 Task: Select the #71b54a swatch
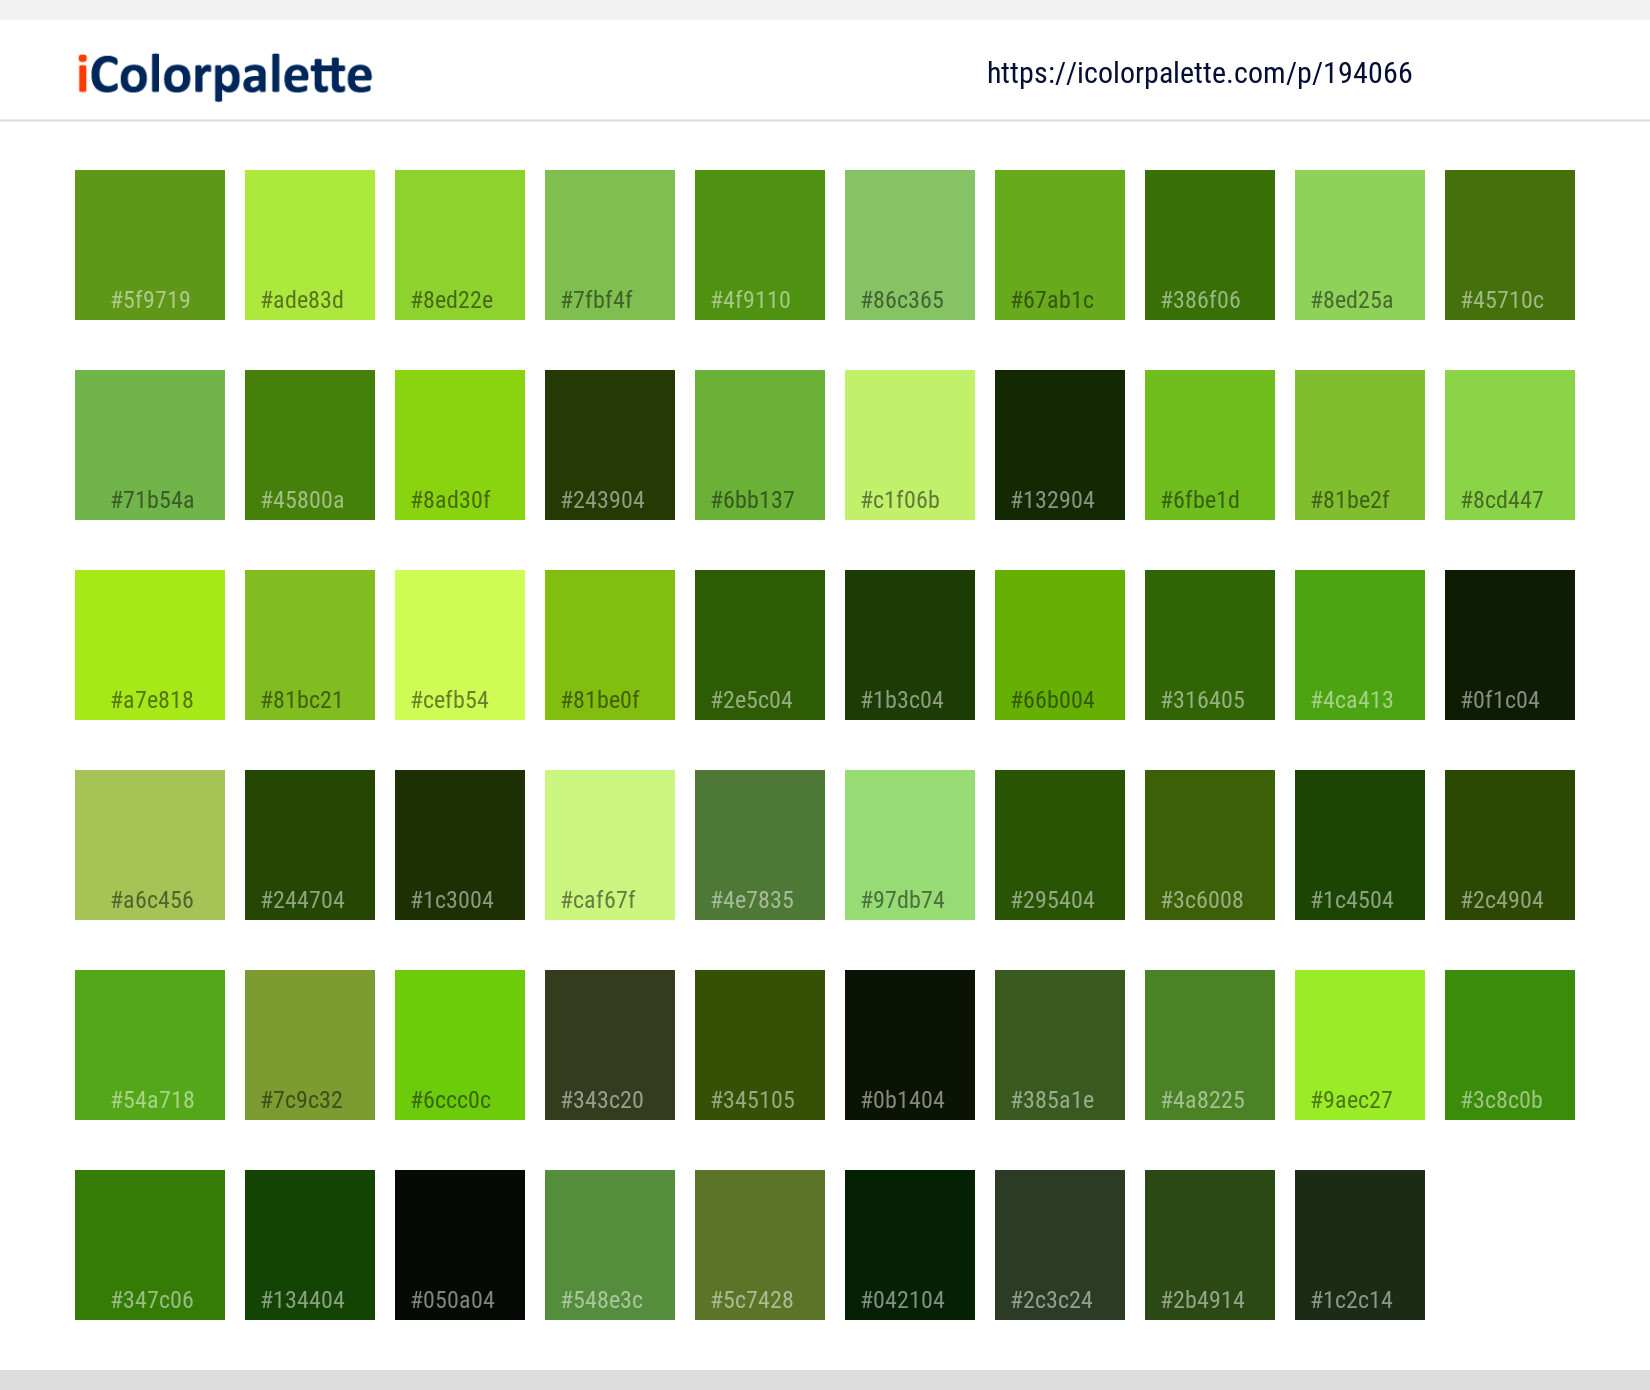pos(150,445)
